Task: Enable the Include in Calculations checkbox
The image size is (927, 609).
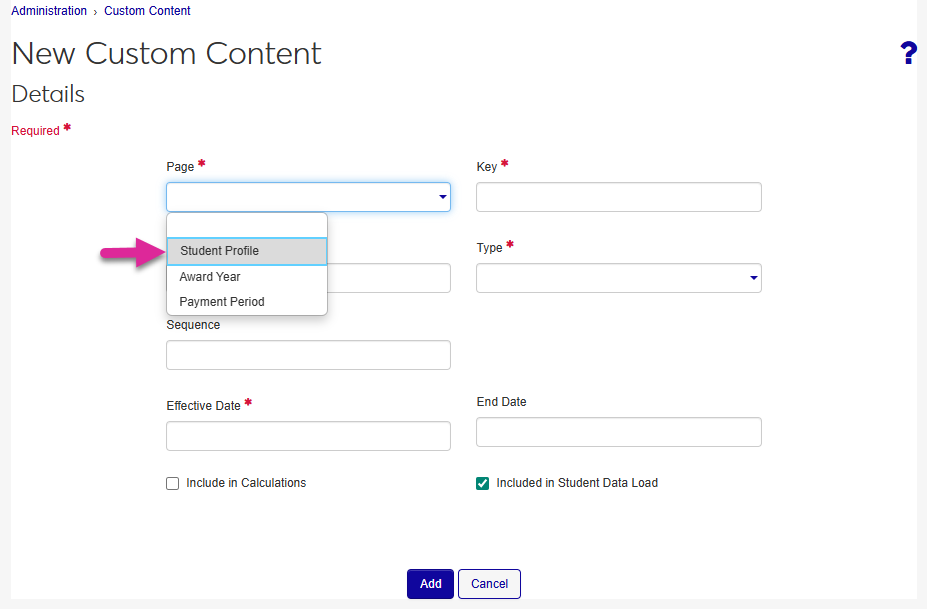Action: tap(173, 484)
